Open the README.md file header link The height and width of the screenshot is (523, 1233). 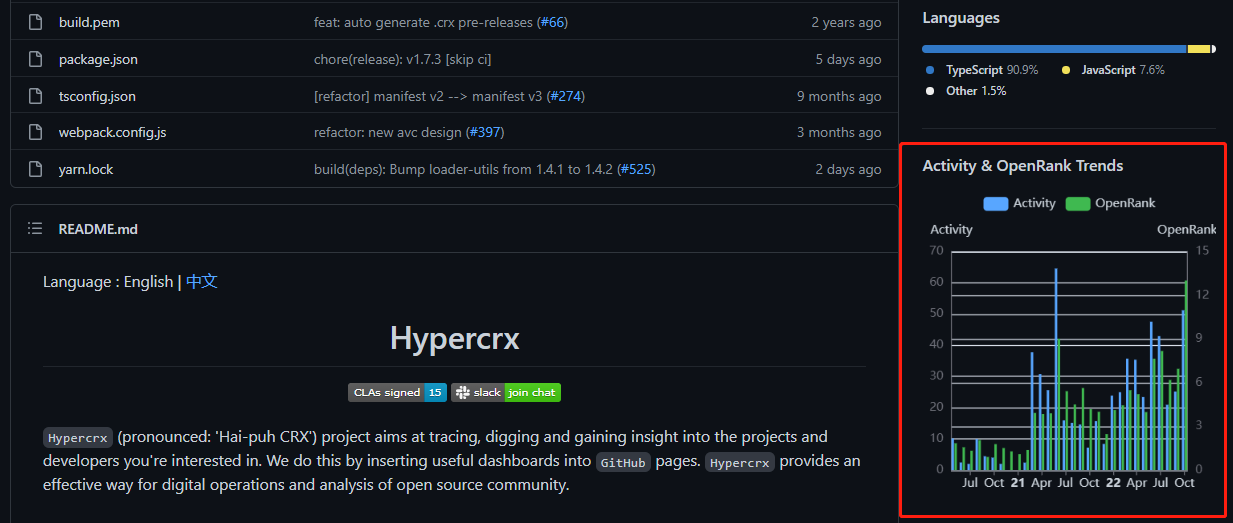(x=98, y=229)
